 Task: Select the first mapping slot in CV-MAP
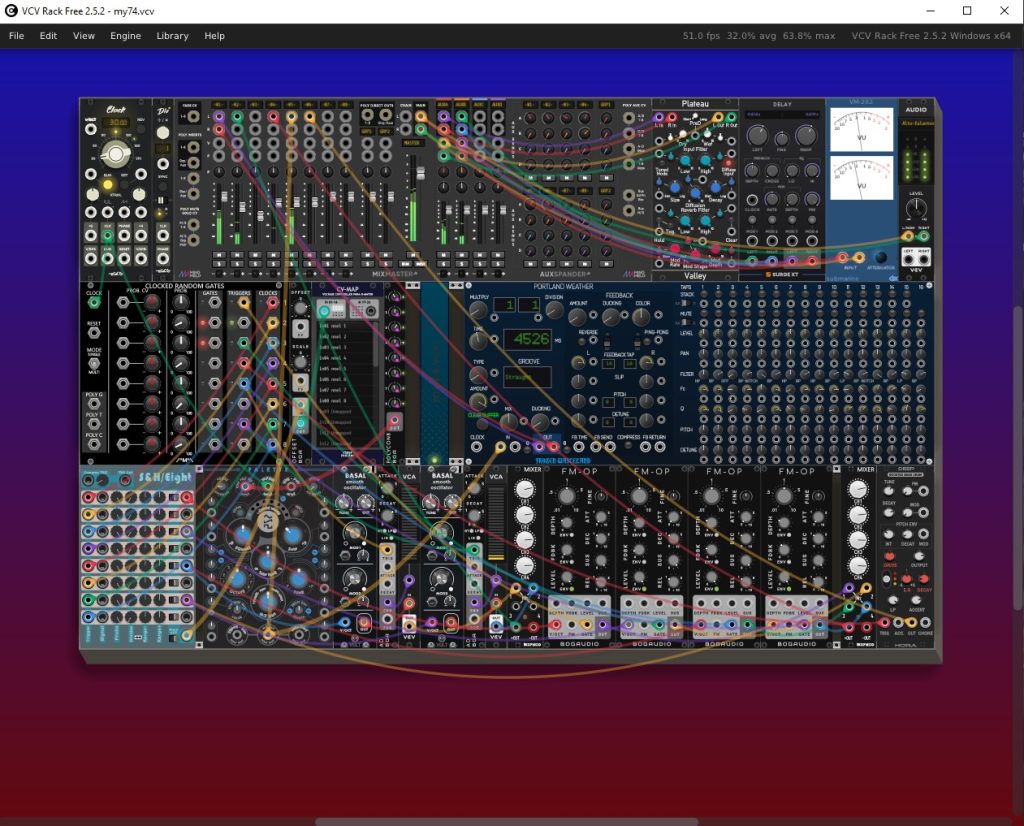point(346,326)
